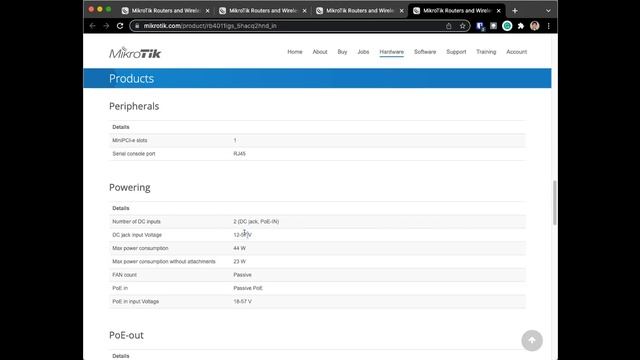Click the MikroTik logo
This screenshot has height=360, width=640.
pos(135,53)
